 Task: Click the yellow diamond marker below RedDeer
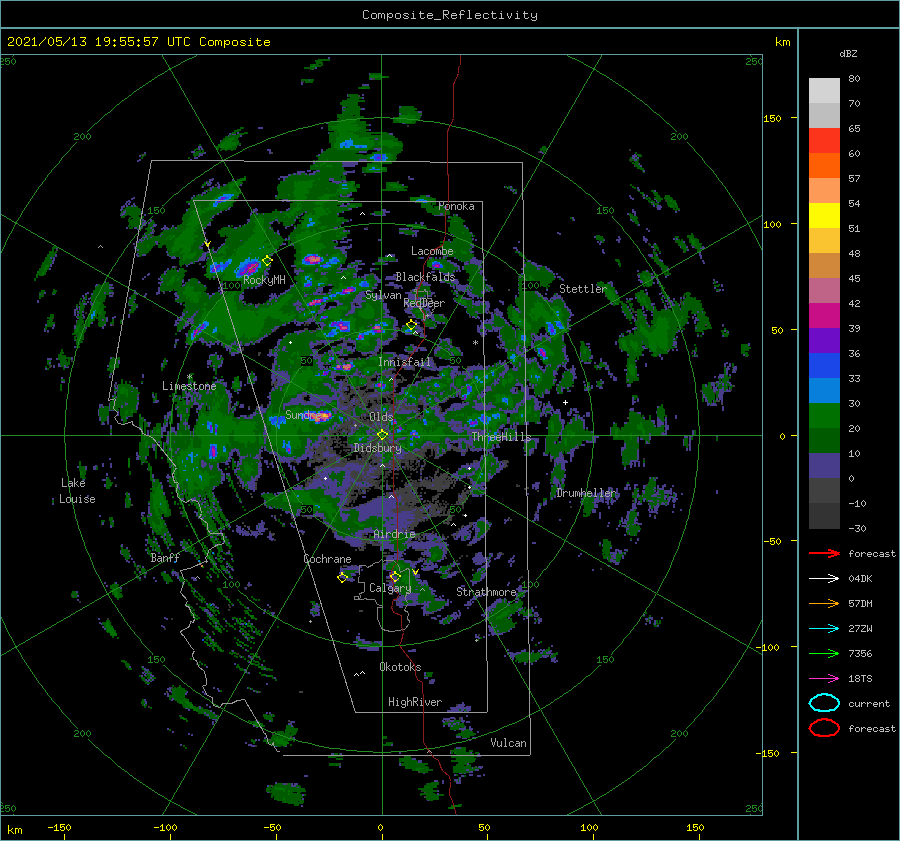411,325
